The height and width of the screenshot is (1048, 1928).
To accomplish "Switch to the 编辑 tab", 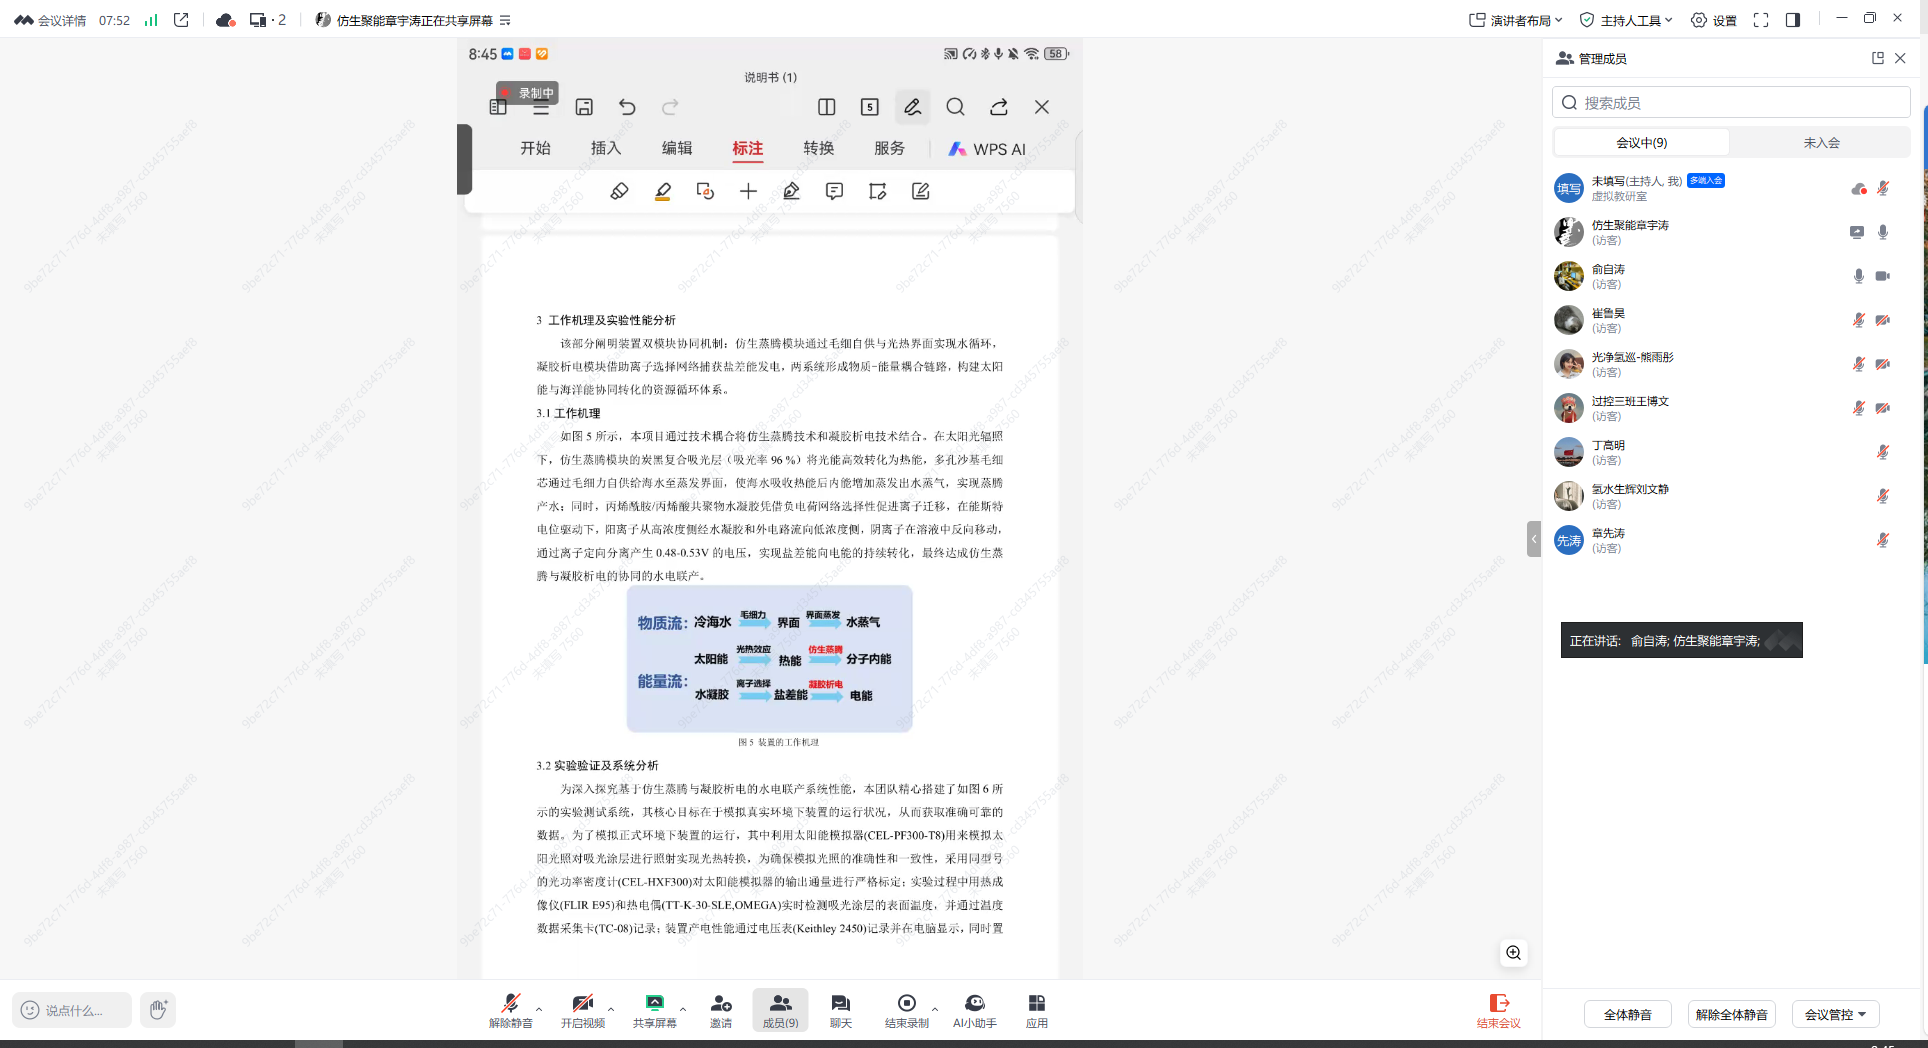I will 677,148.
